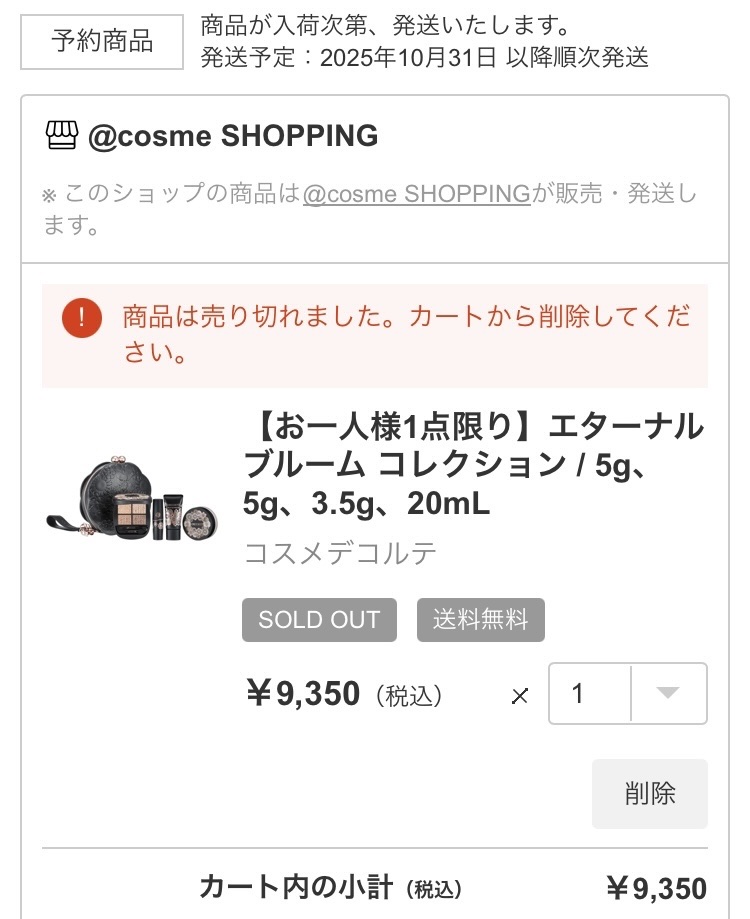Screen dimensions: 750x919
Task: Click the dropdown arrow icon on the quantity selector
Action: [x=668, y=695]
